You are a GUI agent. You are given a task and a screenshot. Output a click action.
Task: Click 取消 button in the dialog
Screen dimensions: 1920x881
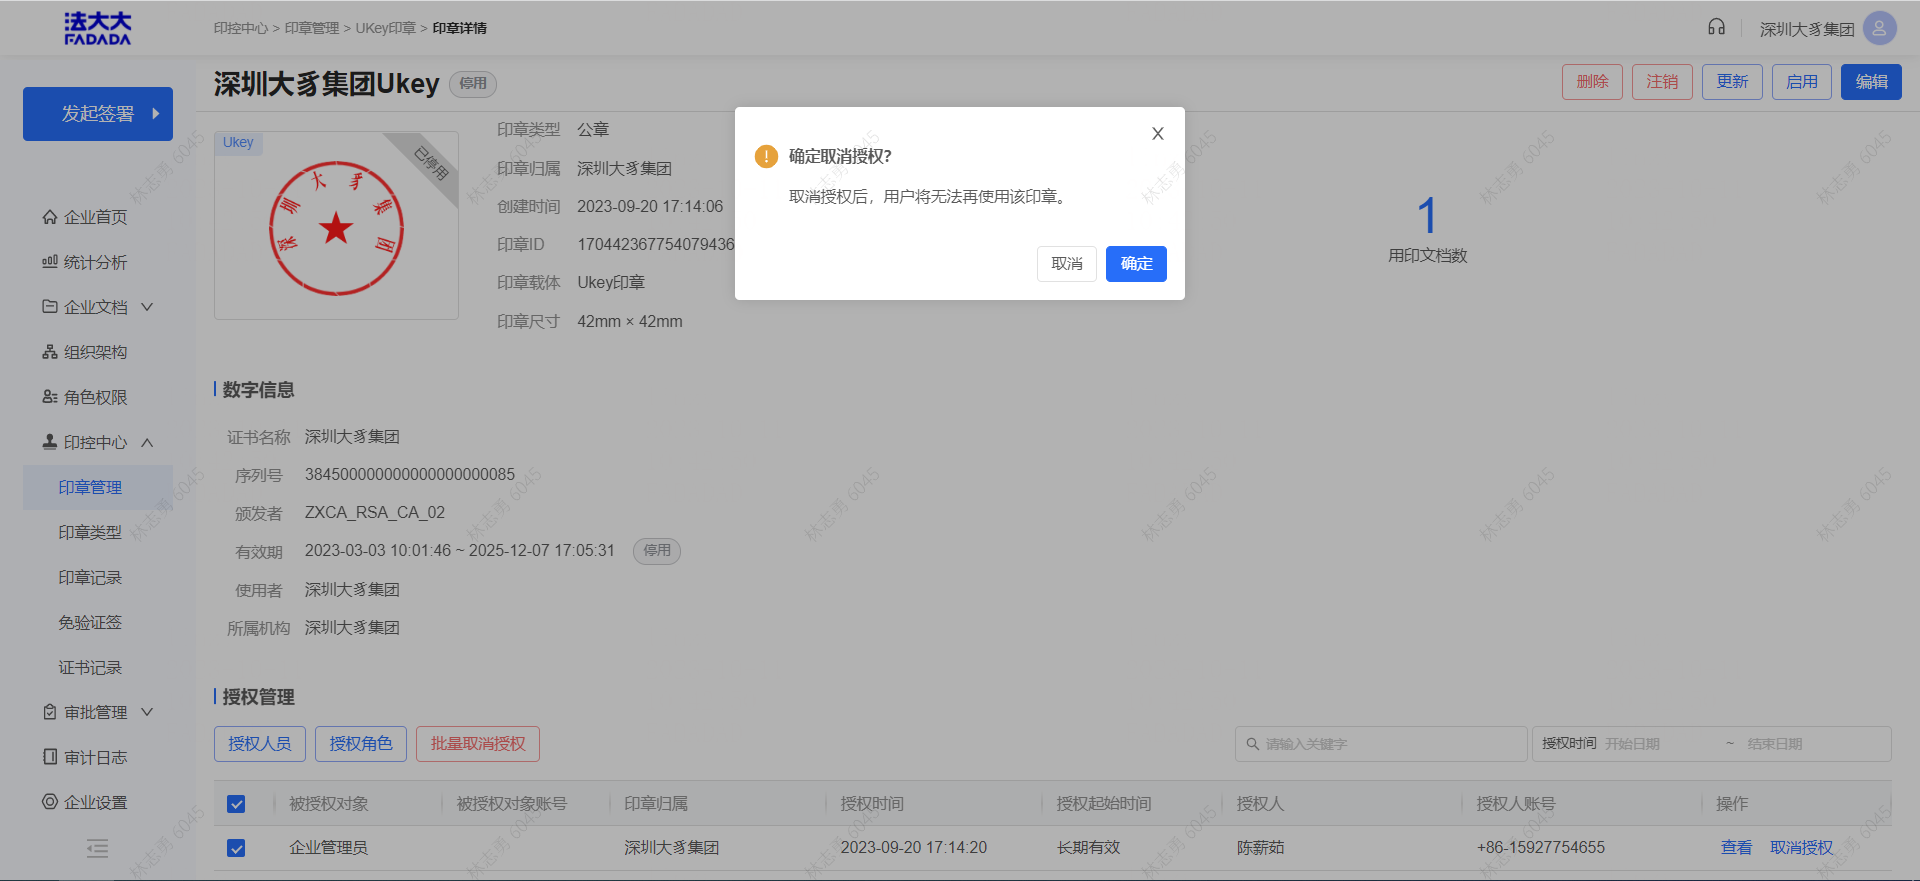pos(1067,264)
